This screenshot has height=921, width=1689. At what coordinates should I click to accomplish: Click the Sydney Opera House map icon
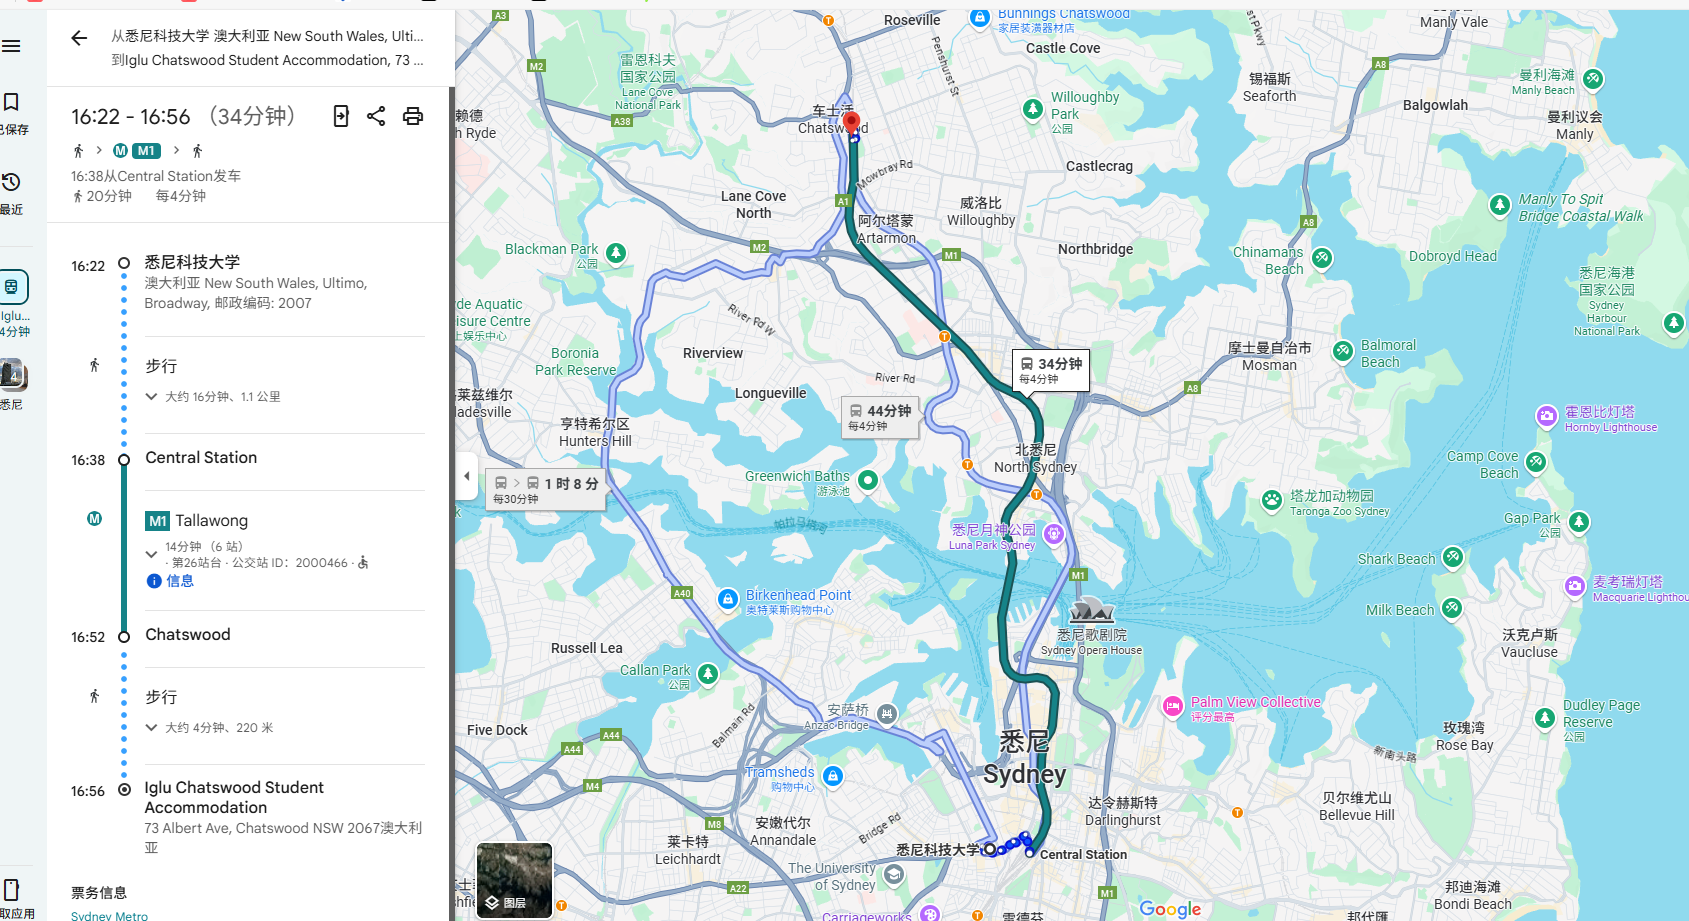[1091, 611]
